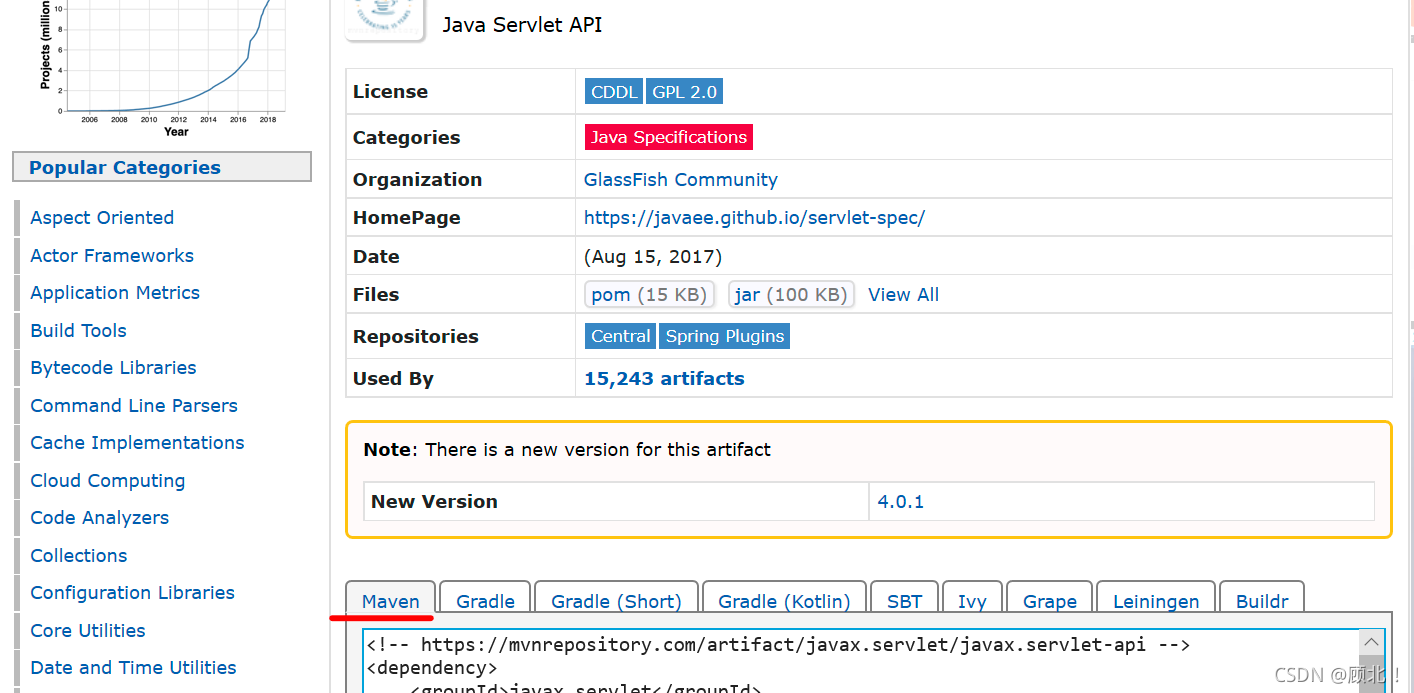Open the Code Analyzers category
Image resolution: width=1414 pixels, height=693 pixels.
tap(99, 518)
